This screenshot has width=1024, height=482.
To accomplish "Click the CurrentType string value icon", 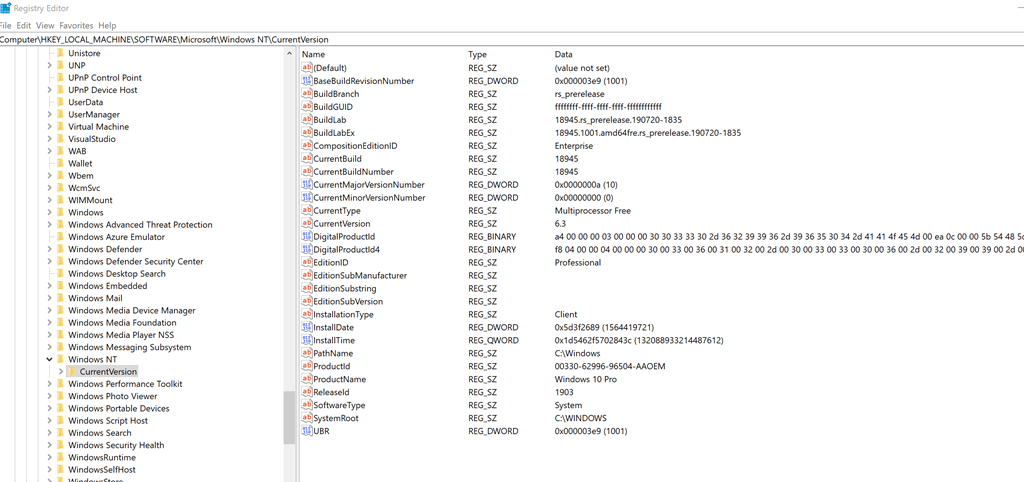I will click(307, 211).
